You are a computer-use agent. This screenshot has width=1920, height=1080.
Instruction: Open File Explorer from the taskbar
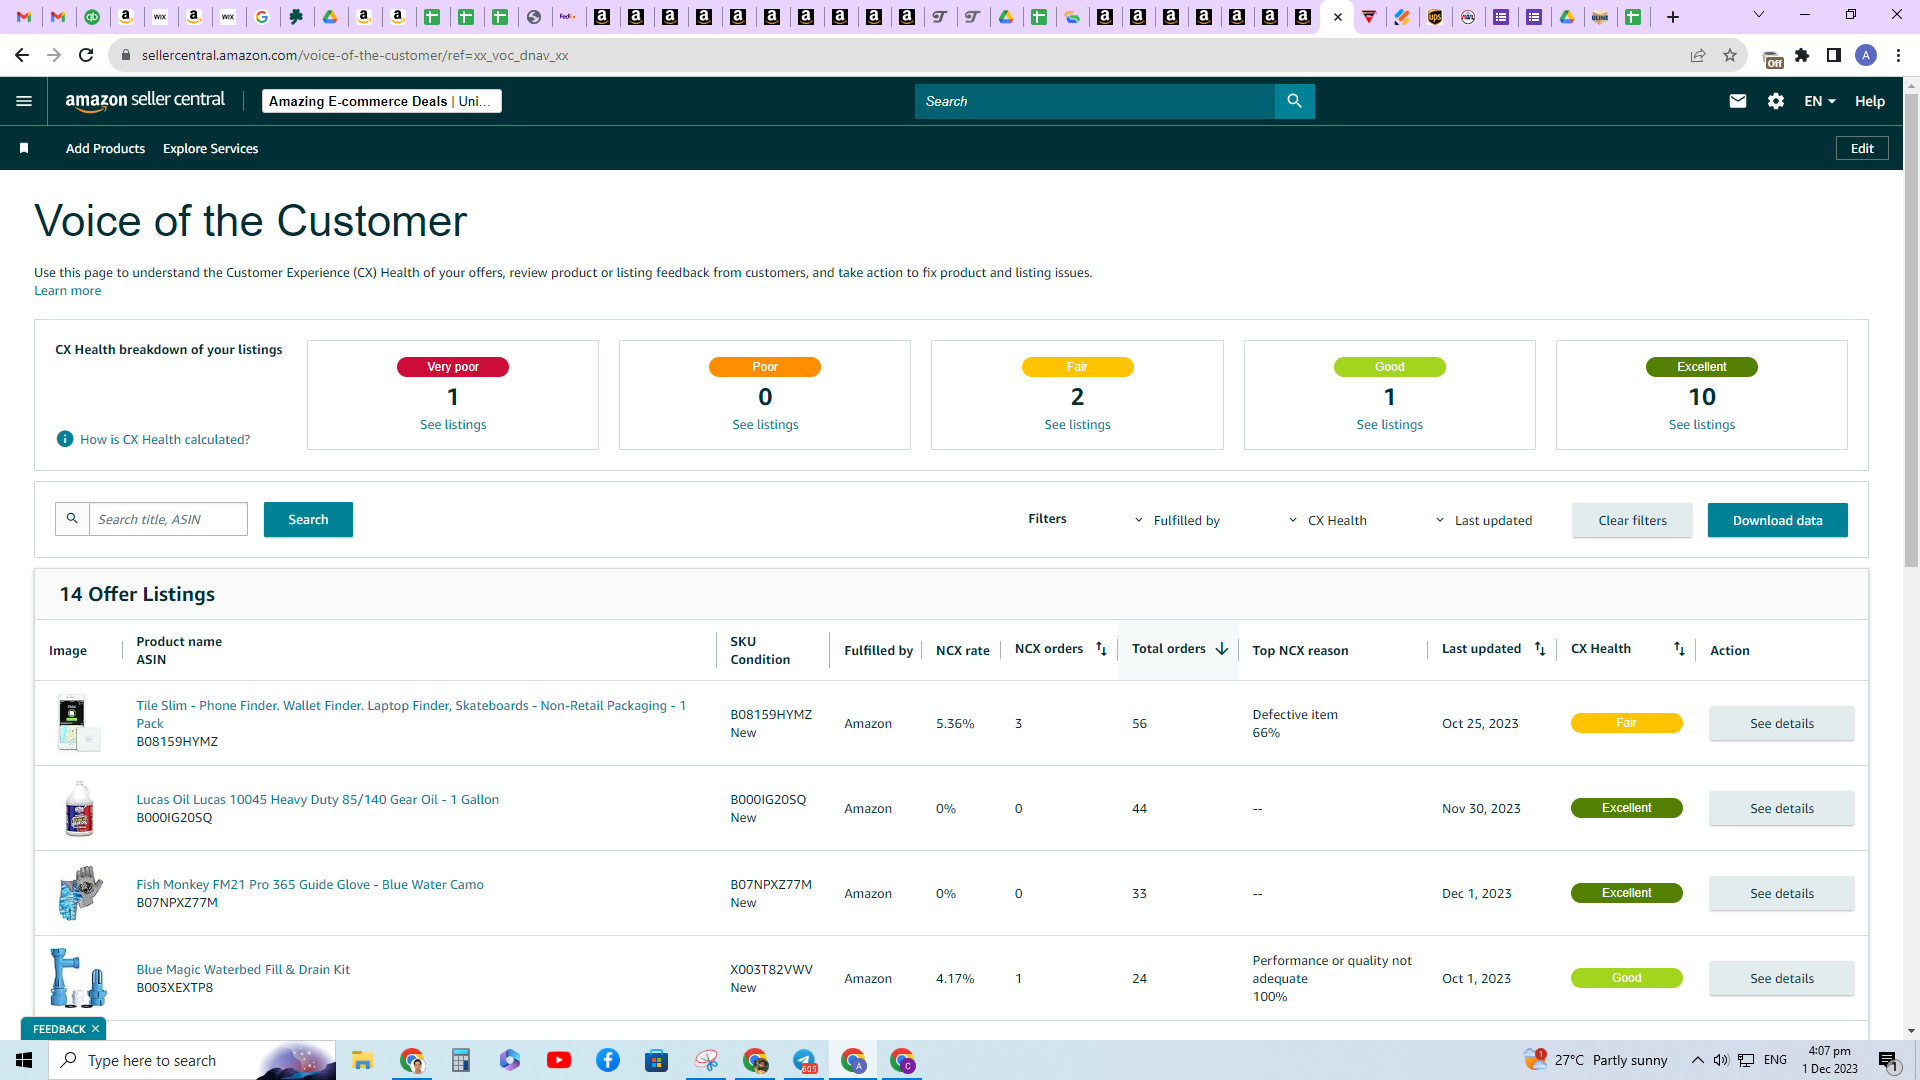point(362,1060)
